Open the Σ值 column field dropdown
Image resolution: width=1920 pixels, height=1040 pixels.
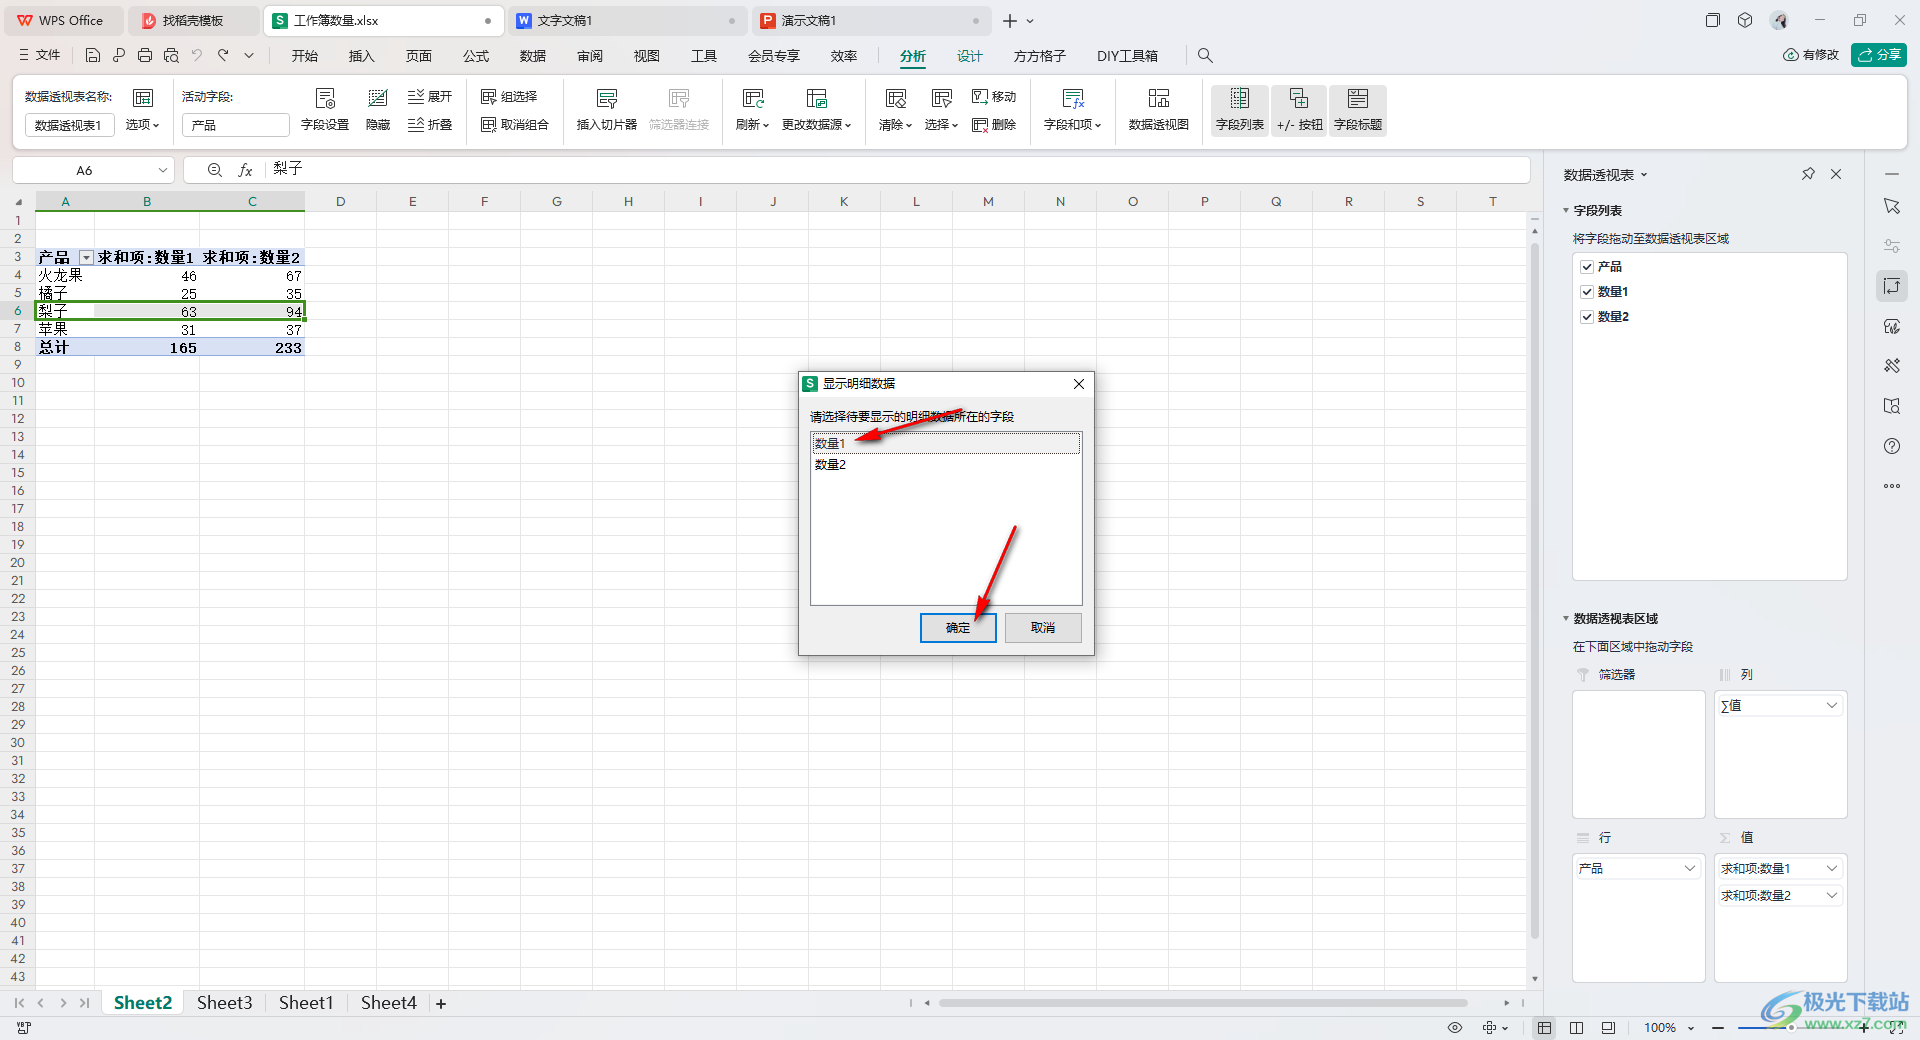tap(1832, 706)
